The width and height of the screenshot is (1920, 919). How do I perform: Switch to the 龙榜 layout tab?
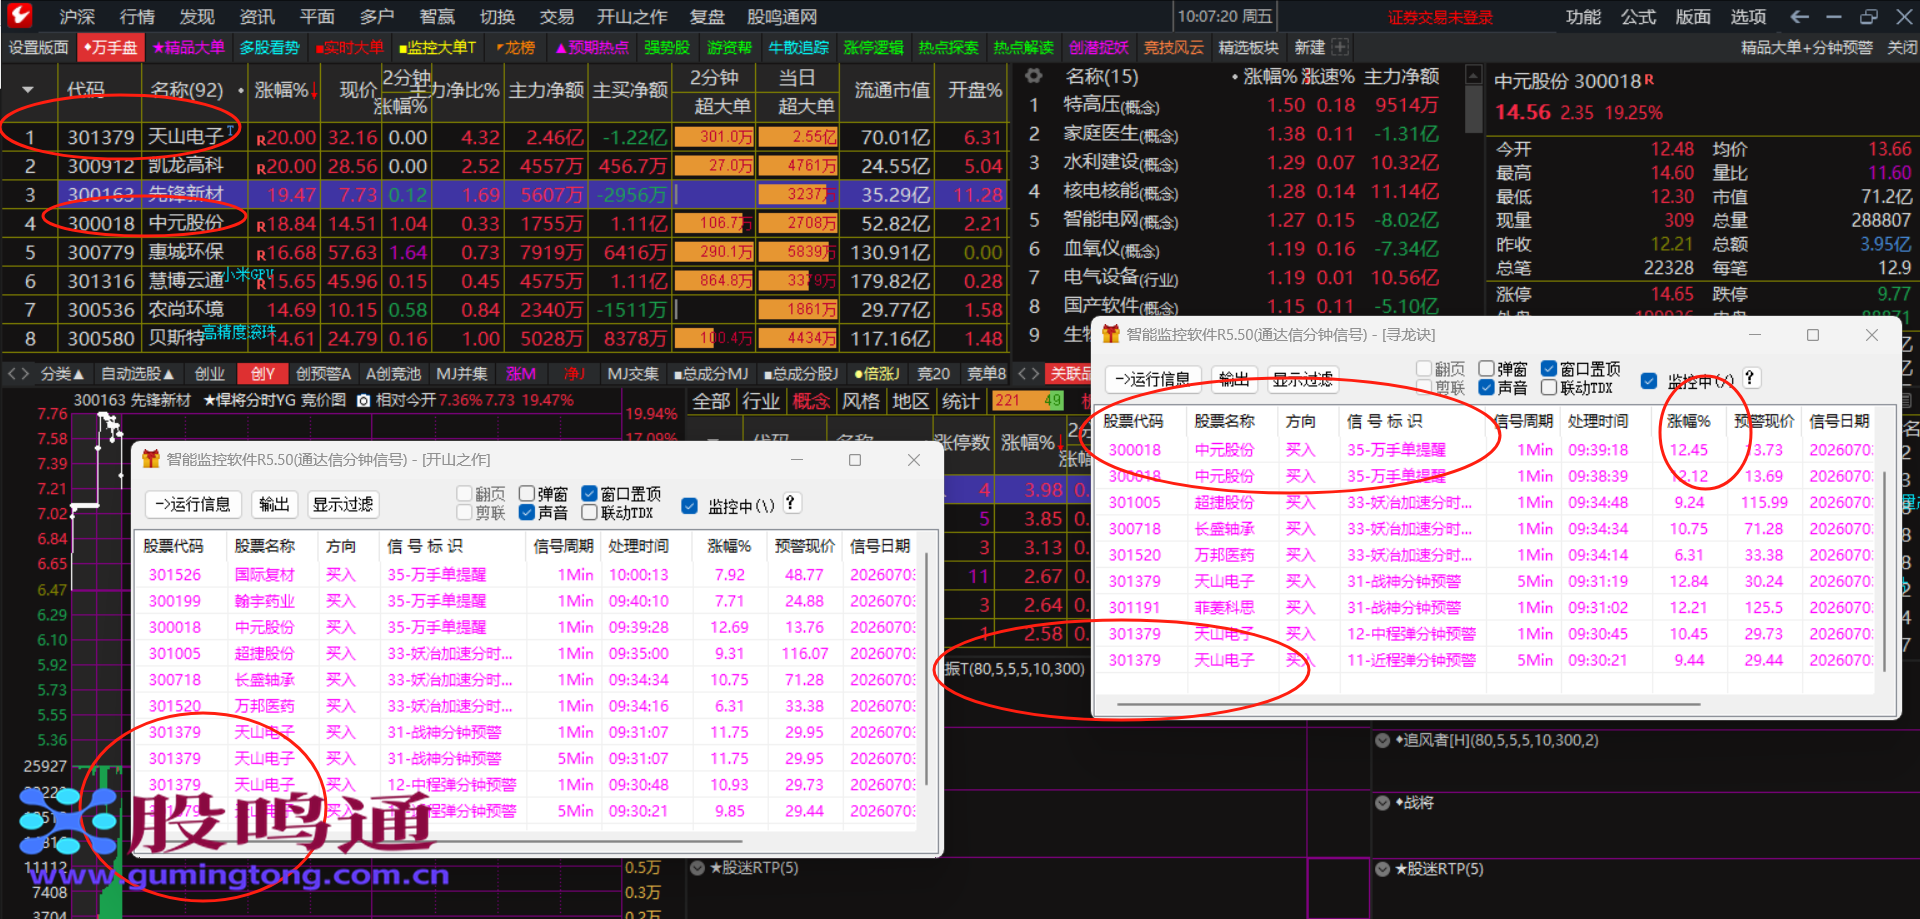516,47
